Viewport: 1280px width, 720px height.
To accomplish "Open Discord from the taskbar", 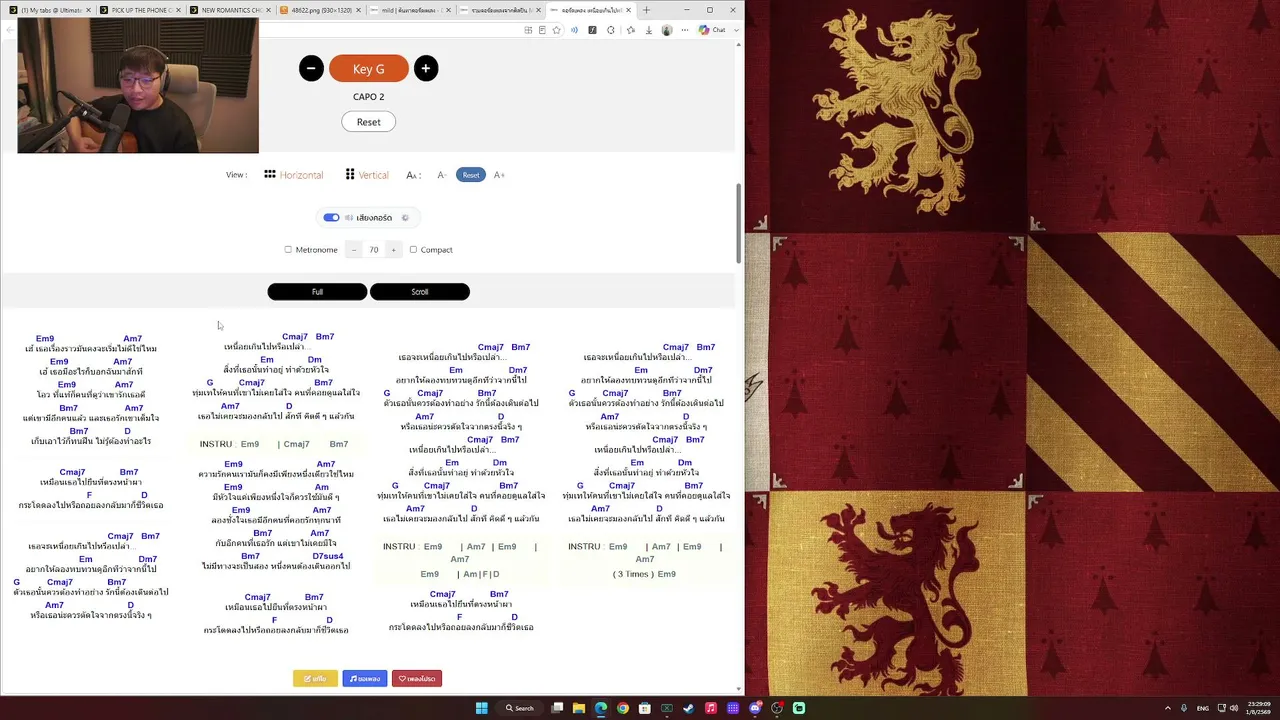I will (x=755, y=708).
